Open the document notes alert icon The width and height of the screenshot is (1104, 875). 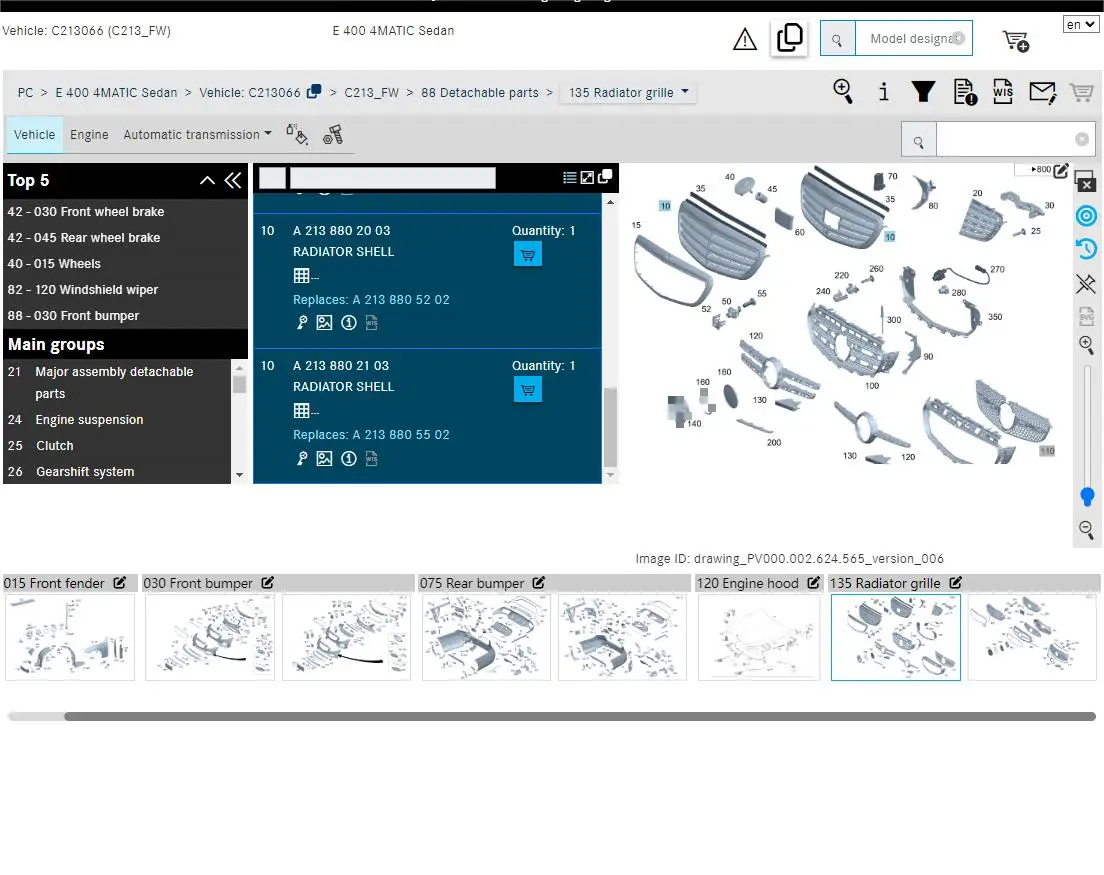coord(964,92)
